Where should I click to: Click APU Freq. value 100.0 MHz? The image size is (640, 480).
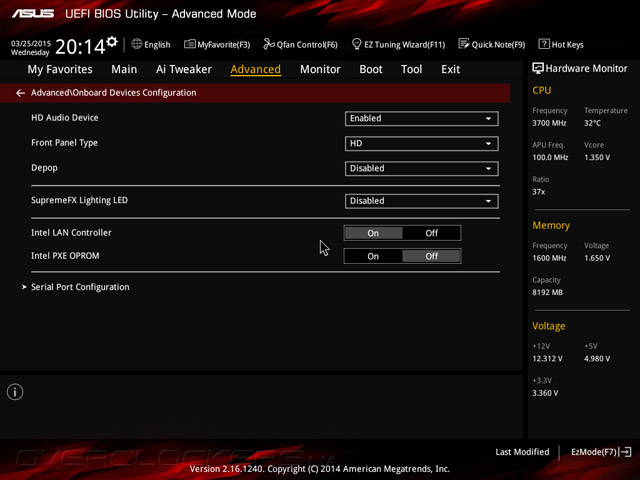pyautogui.click(x=550, y=157)
